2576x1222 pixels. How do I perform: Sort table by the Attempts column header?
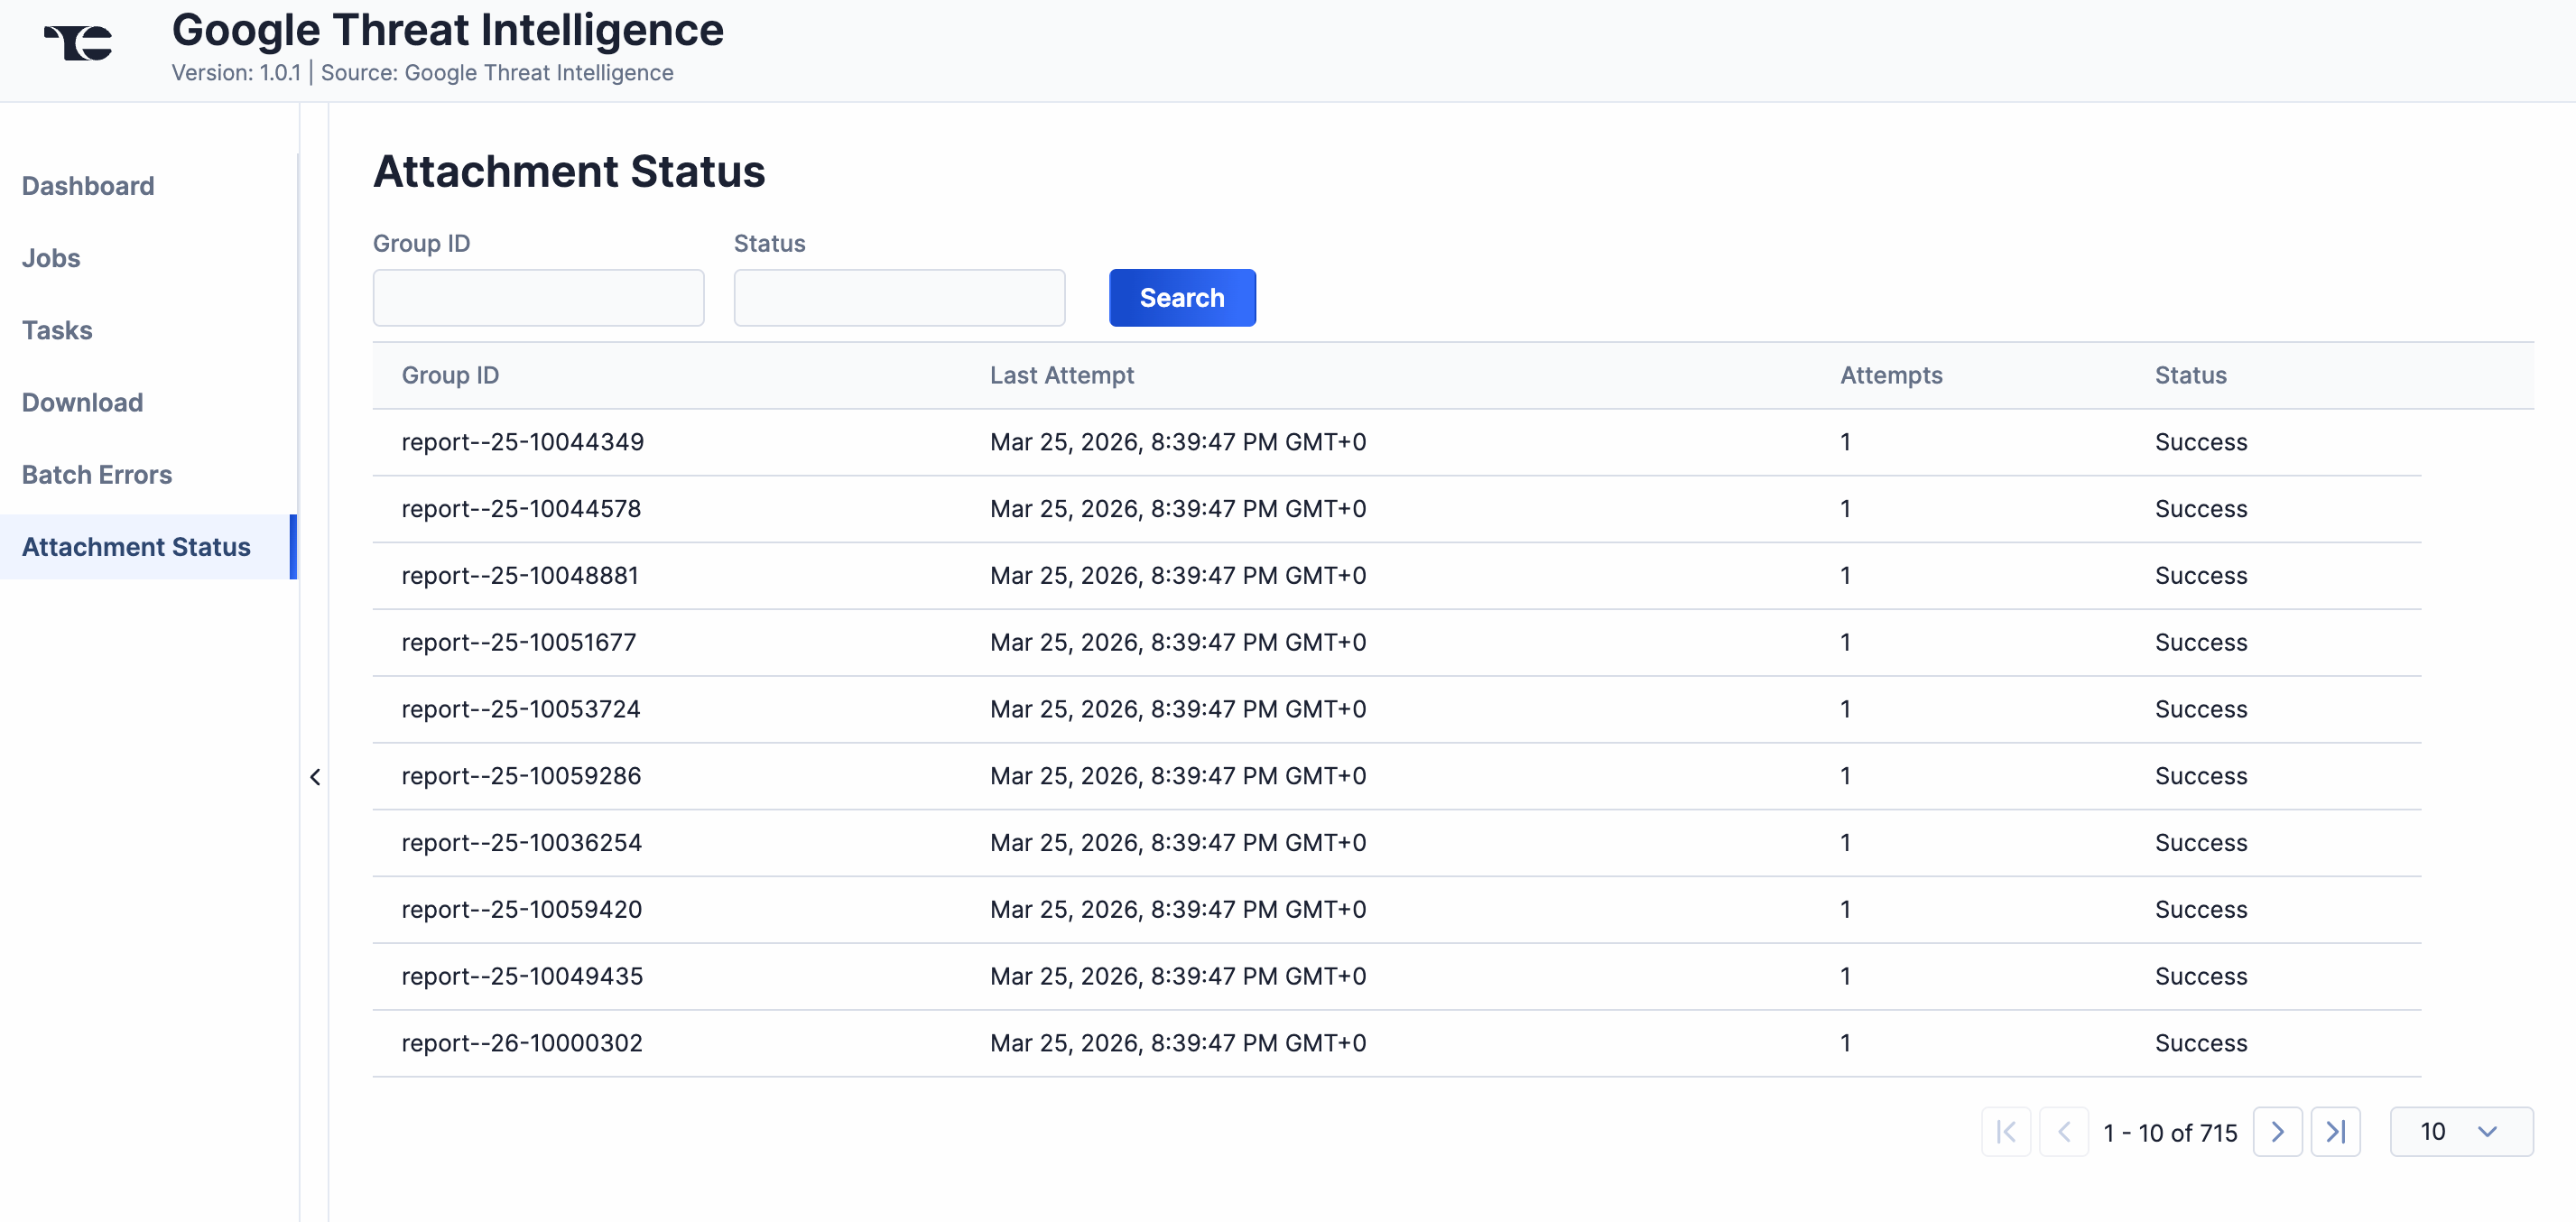[x=1891, y=375]
